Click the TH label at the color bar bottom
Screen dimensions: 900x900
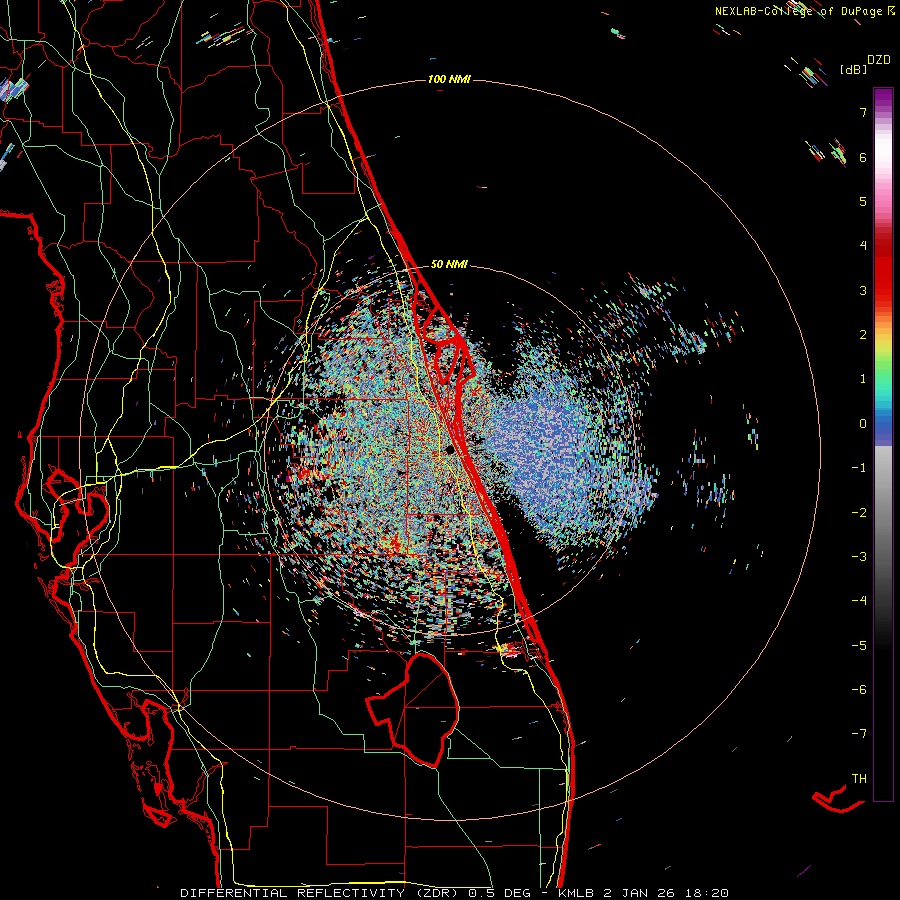click(859, 778)
